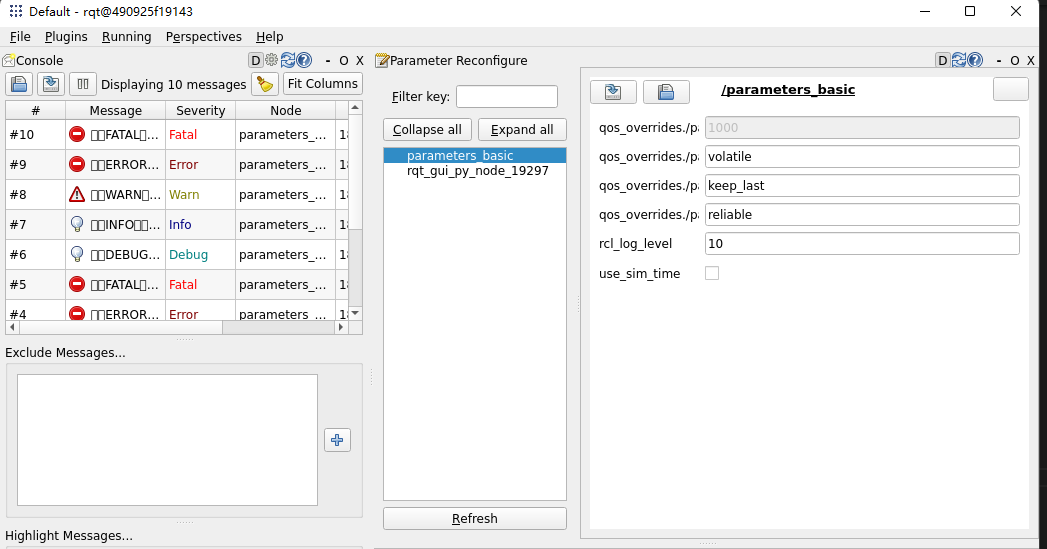Enable the use_sim_time checkbox
The width and height of the screenshot is (1047, 549).
coord(712,273)
